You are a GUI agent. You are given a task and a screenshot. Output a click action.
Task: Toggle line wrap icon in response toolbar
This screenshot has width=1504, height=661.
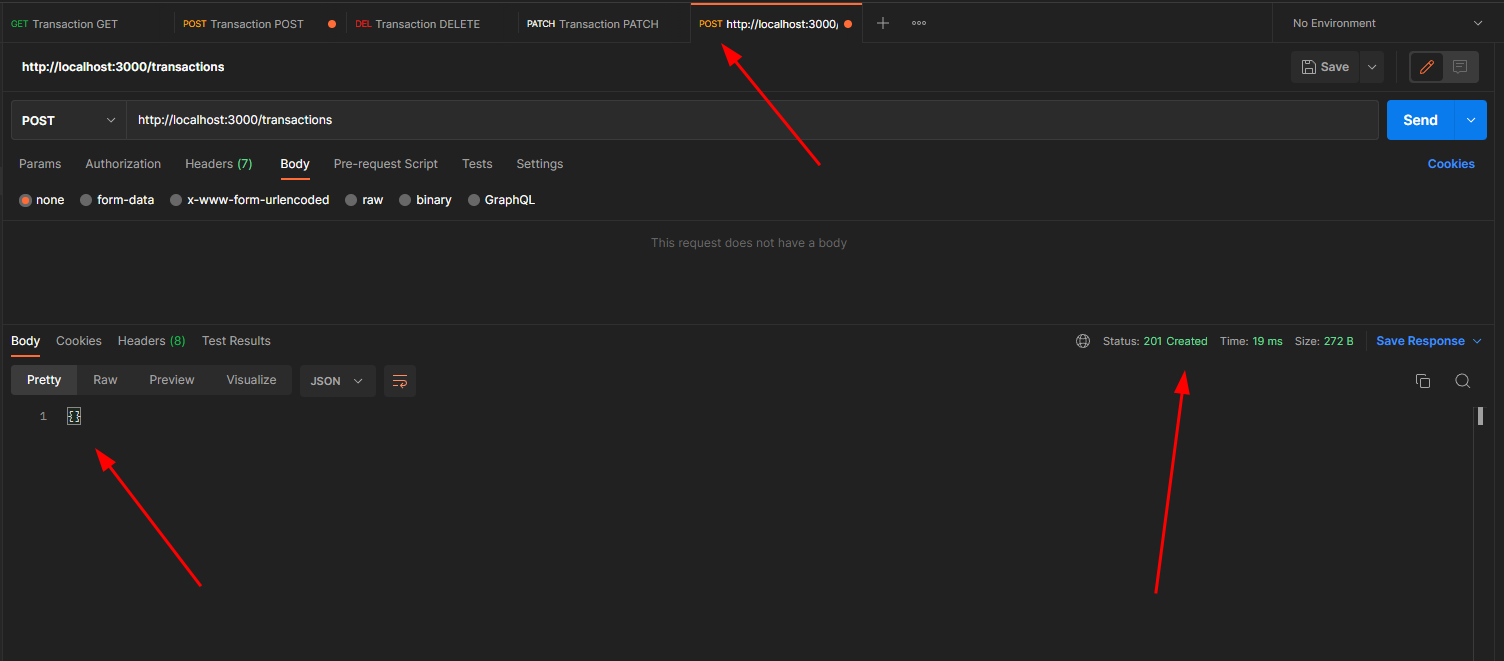pyautogui.click(x=400, y=381)
